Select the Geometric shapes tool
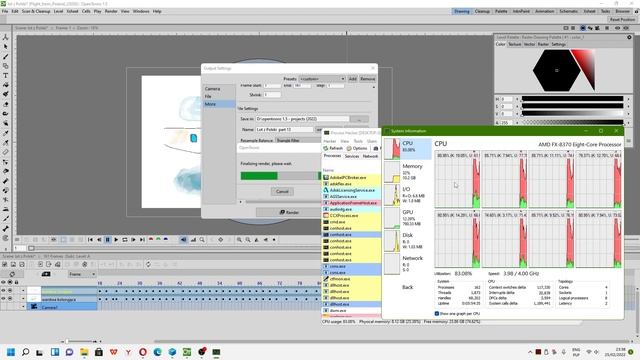Image resolution: width=640 pixels, height=360 pixels. pos(6,66)
